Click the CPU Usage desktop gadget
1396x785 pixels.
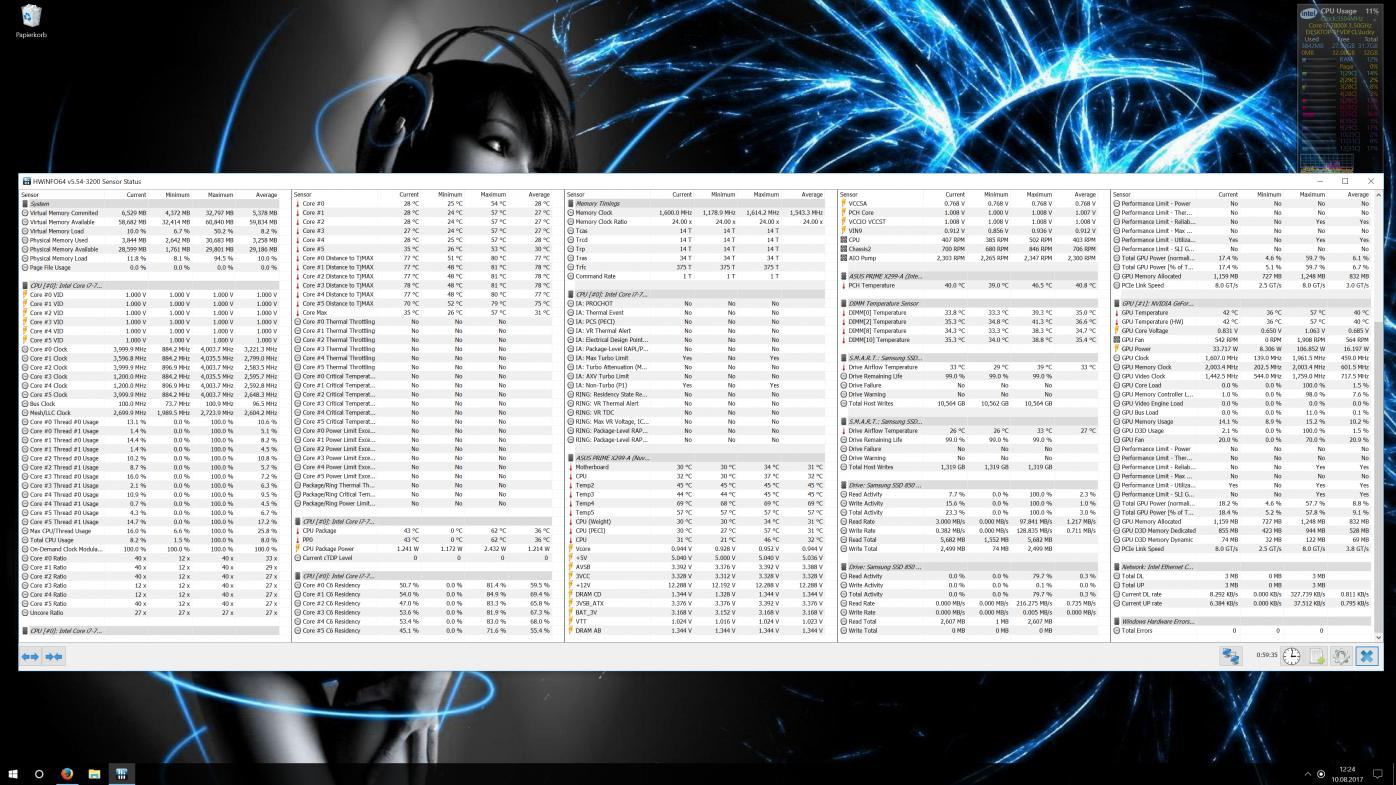click(x=1340, y=88)
